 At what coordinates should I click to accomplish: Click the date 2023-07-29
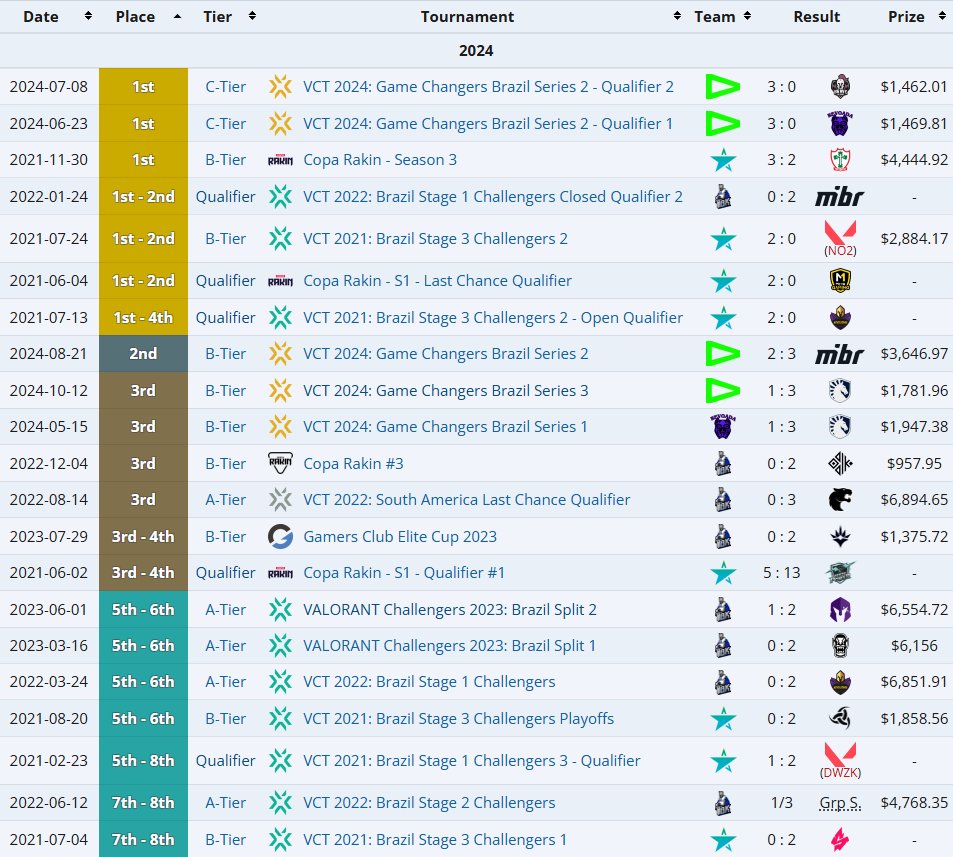coord(49,537)
